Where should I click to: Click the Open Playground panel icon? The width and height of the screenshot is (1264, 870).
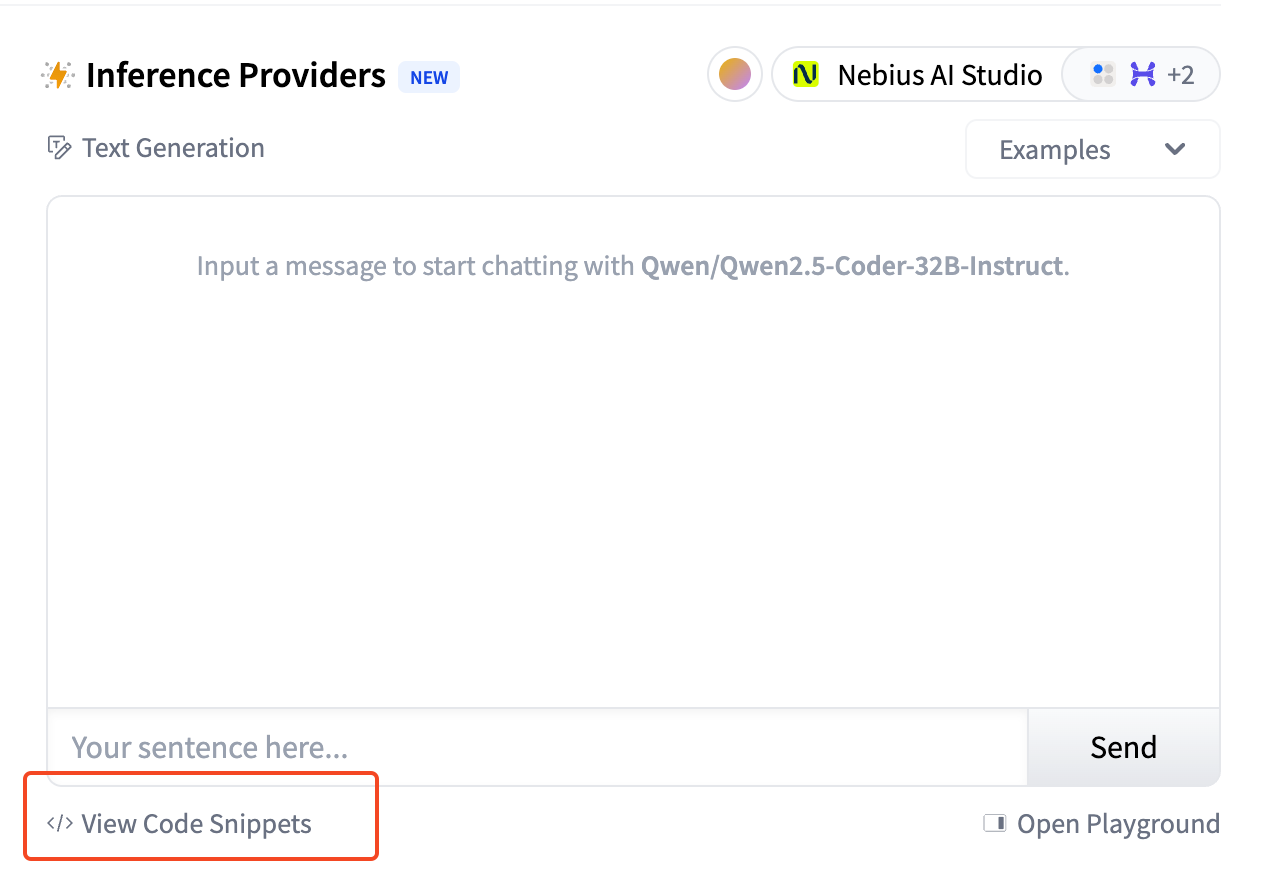(x=995, y=823)
